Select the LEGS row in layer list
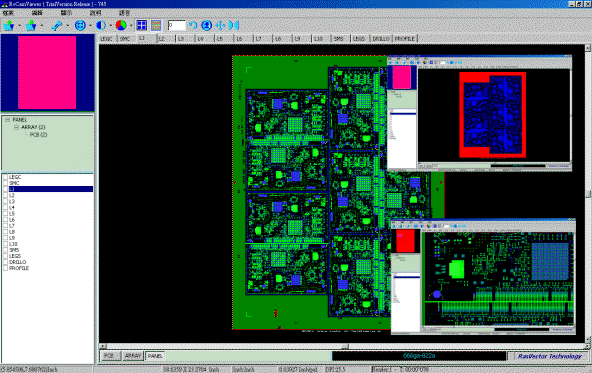The width and height of the screenshot is (592, 373). click(x=48, y=256)
